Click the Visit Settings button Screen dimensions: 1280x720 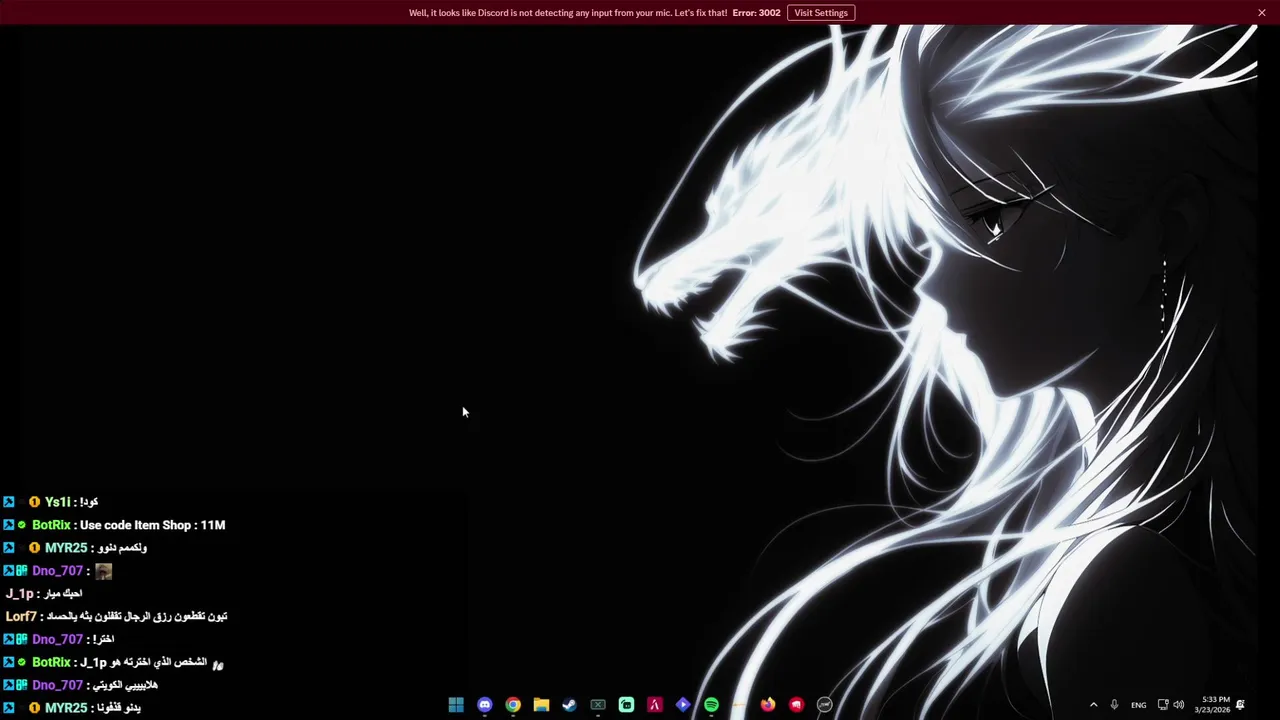tap(821, 13)
